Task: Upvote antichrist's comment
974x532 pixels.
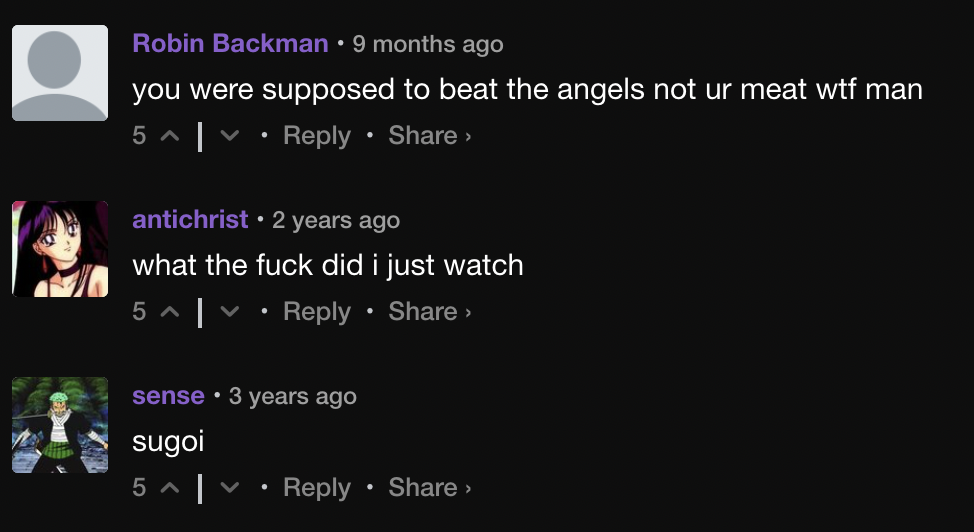Action: coord(170,312)
